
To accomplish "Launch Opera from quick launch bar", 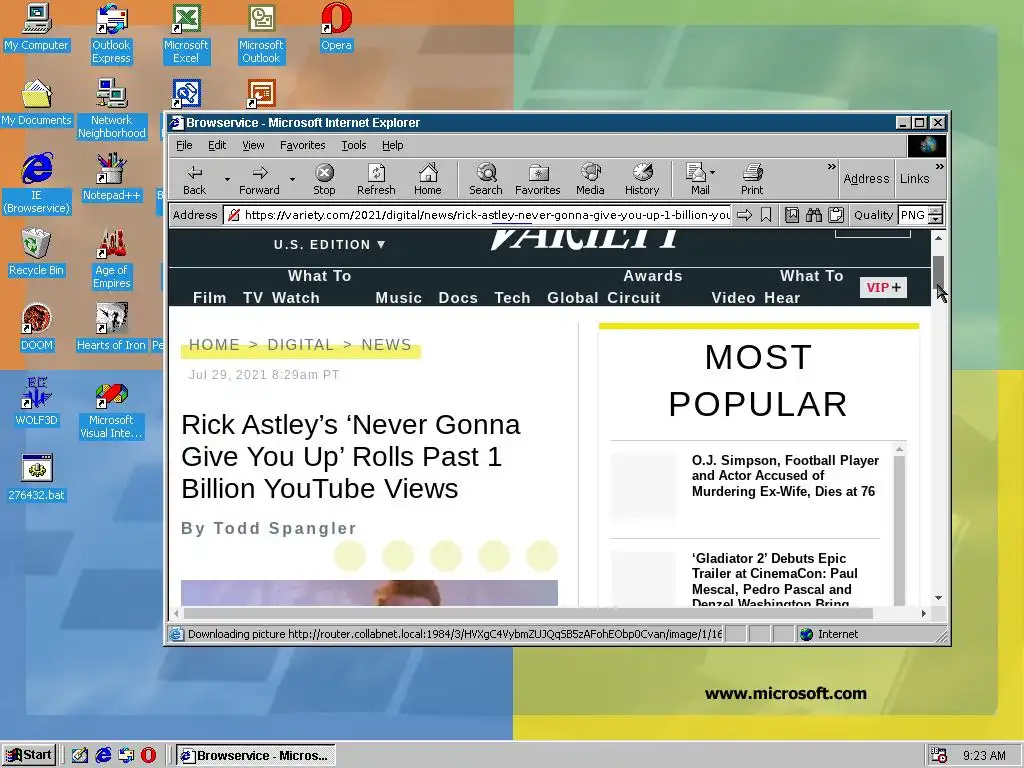I will pyautogui.click(x=148, y=755).
